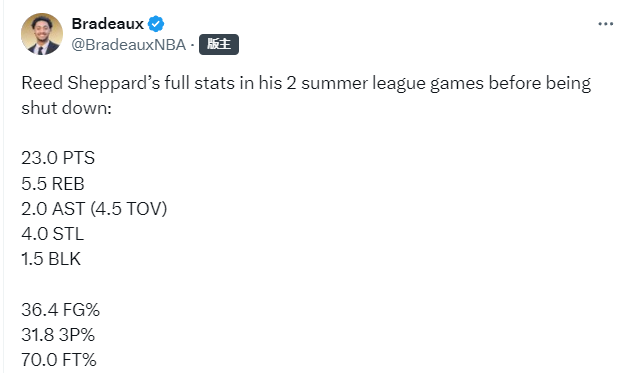
Task: Click "Reed Sheppard's" in the post text
Action: point(91,83)
